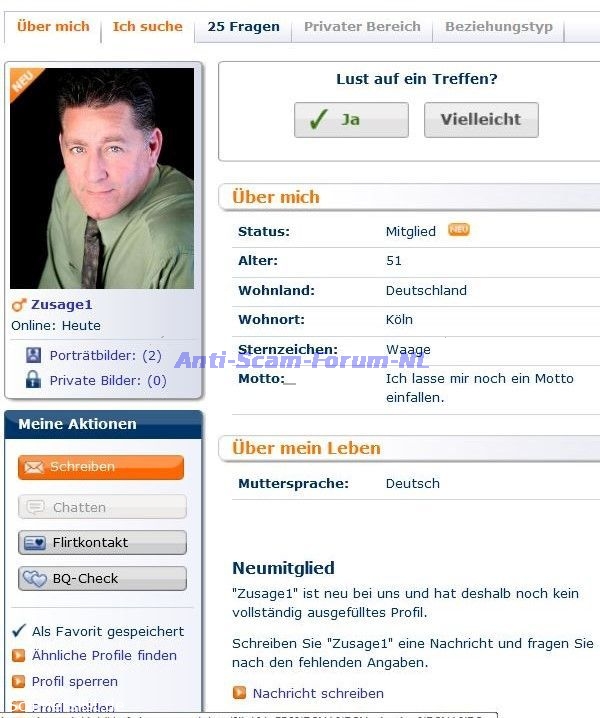The width and height of the screenshot is (600, 718).
Task: Click the envelope icon on Schreiben button
Action: pyautogui.click(x=34, y=467)
